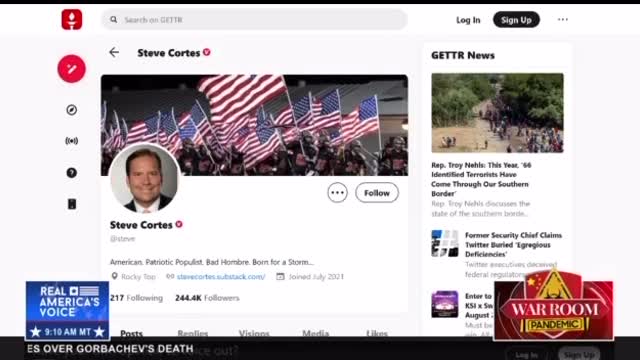Open the Rep. Troy Nehls news headline

482,179
